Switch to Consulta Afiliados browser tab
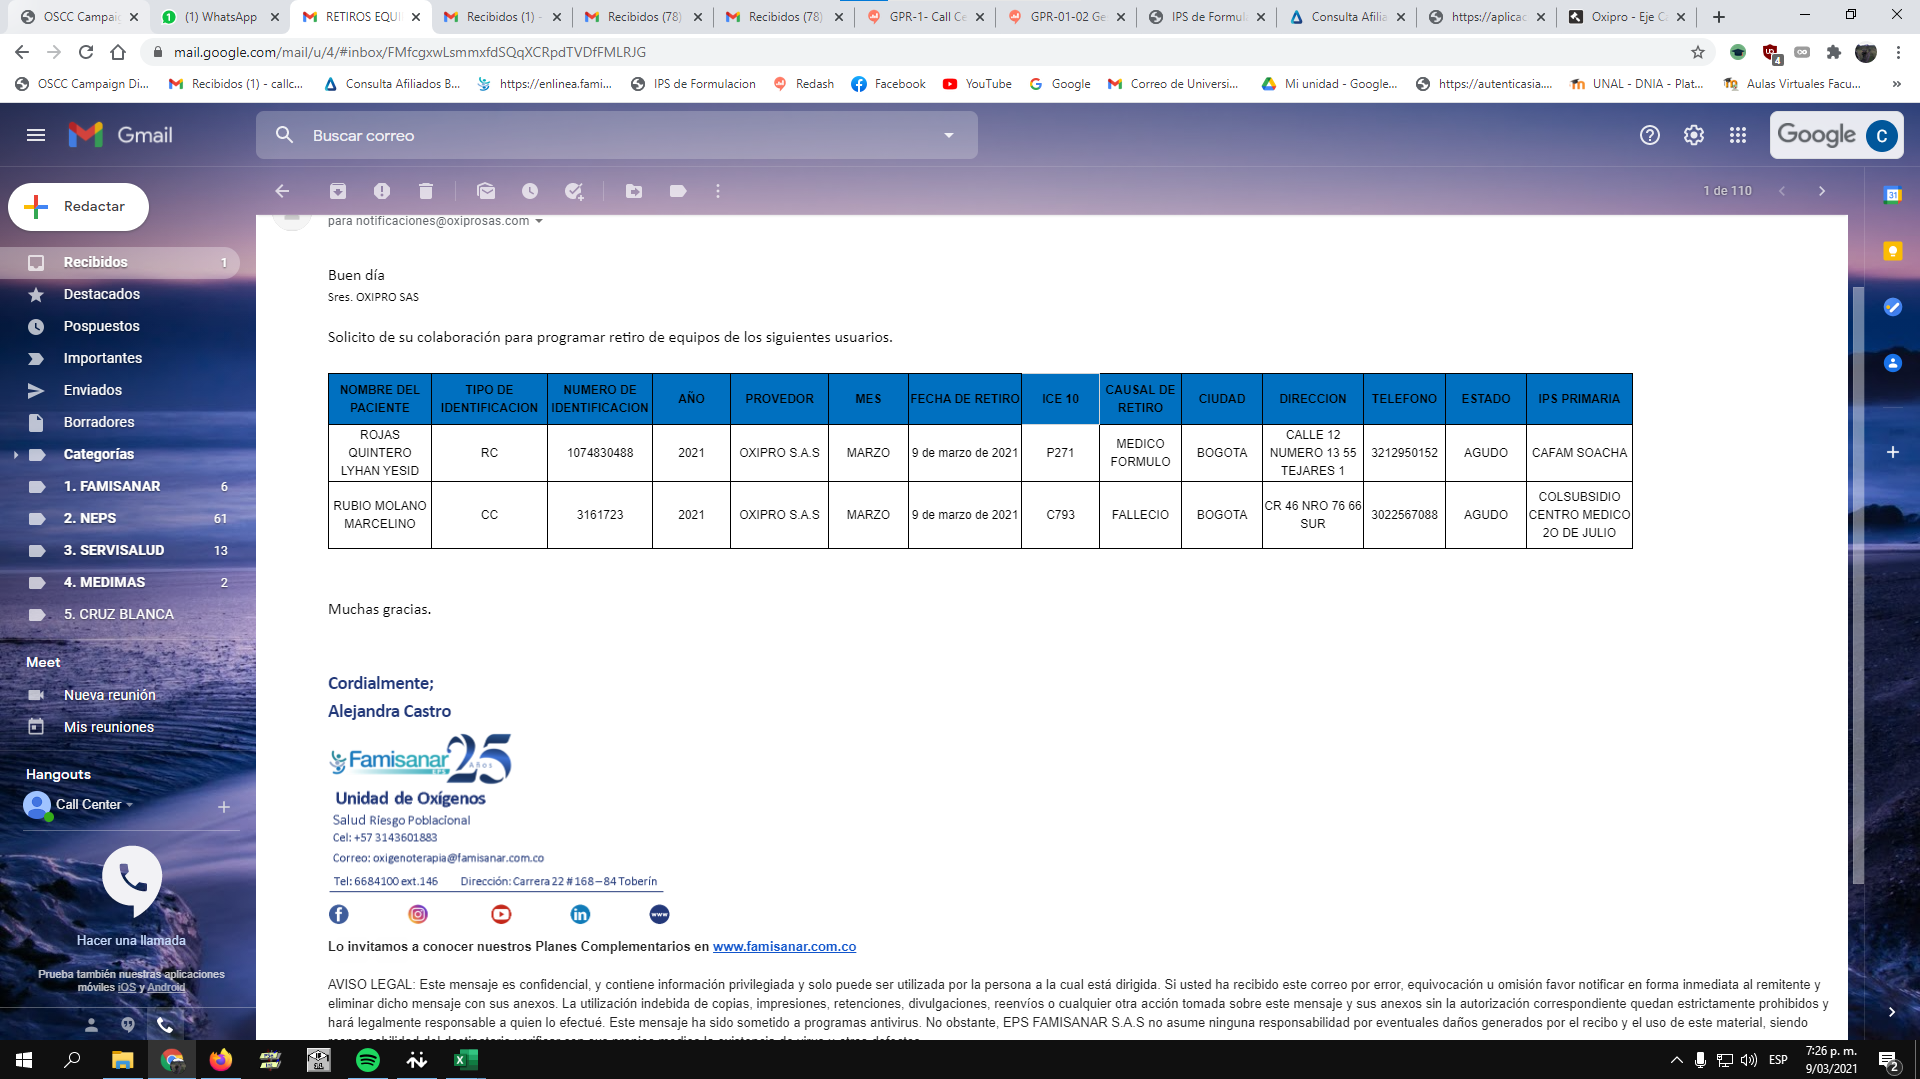This screenshot has height=1079, width=1920. (x=1347, y=17)
